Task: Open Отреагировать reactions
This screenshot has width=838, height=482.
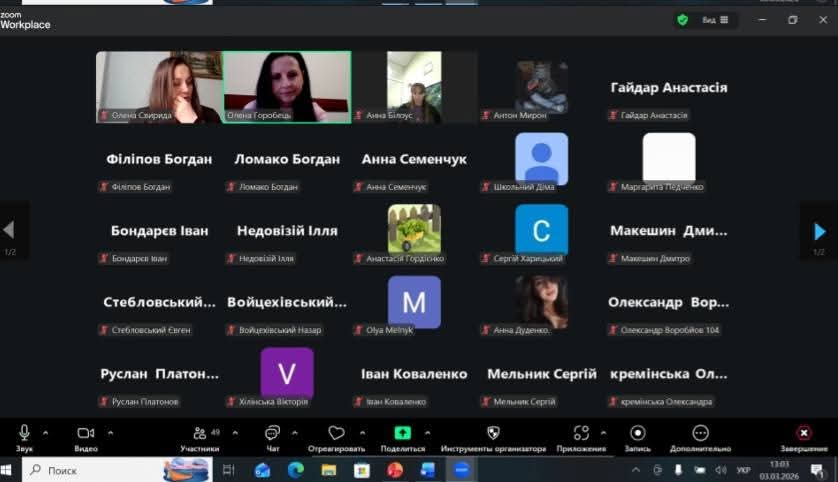Action: pos(336,434)
